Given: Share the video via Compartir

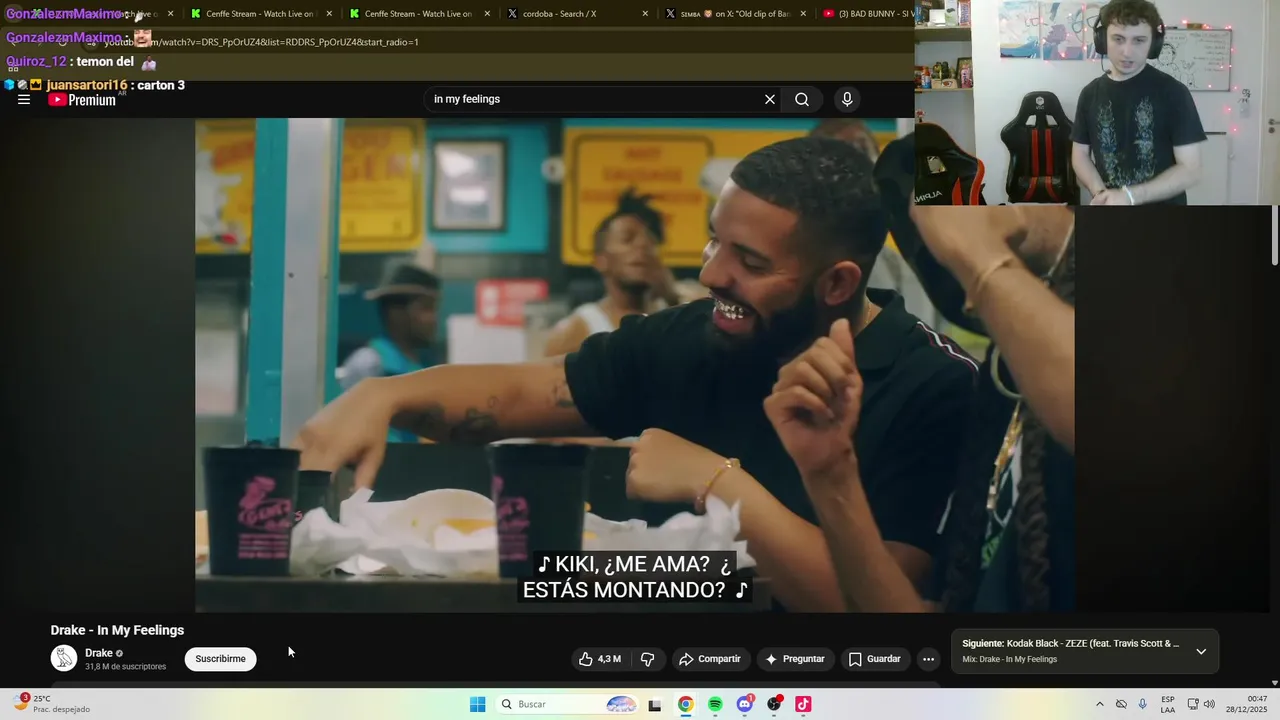Looking at the screenshot, I should click(x=710, y=659).
